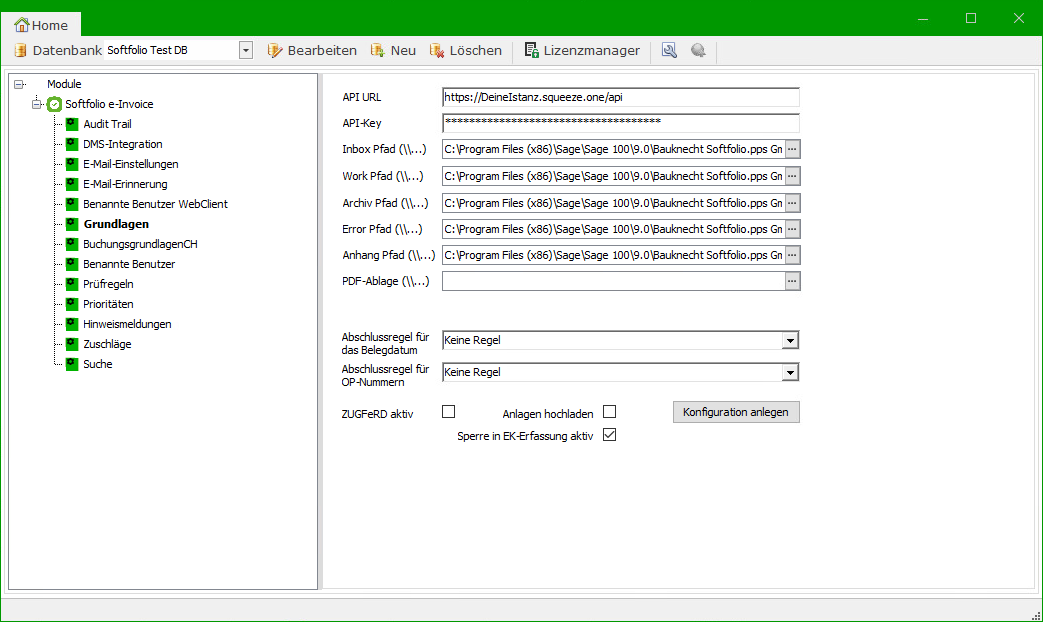Click the grey globe icon in toolbar
This screenshot has width=1043, height=622.
pyautogui.click(x=698, y=50)
